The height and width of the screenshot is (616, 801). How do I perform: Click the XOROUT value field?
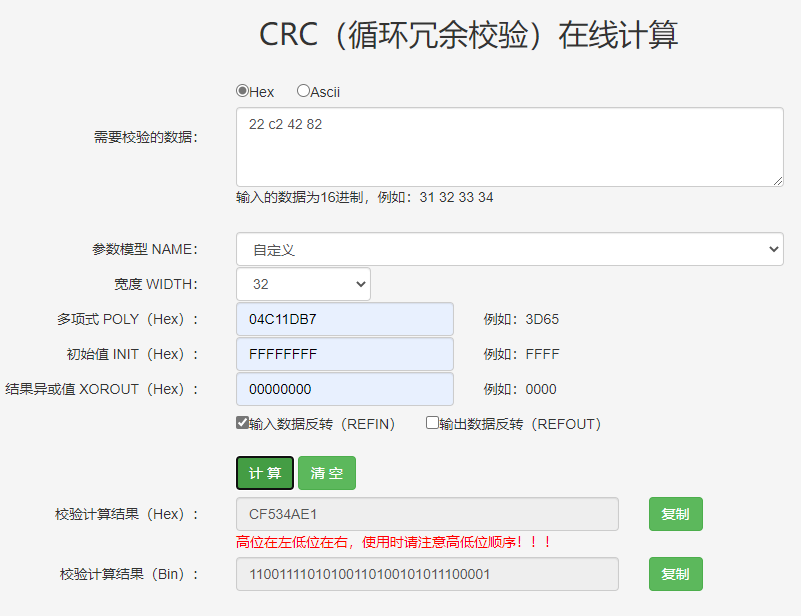point(344,388)
